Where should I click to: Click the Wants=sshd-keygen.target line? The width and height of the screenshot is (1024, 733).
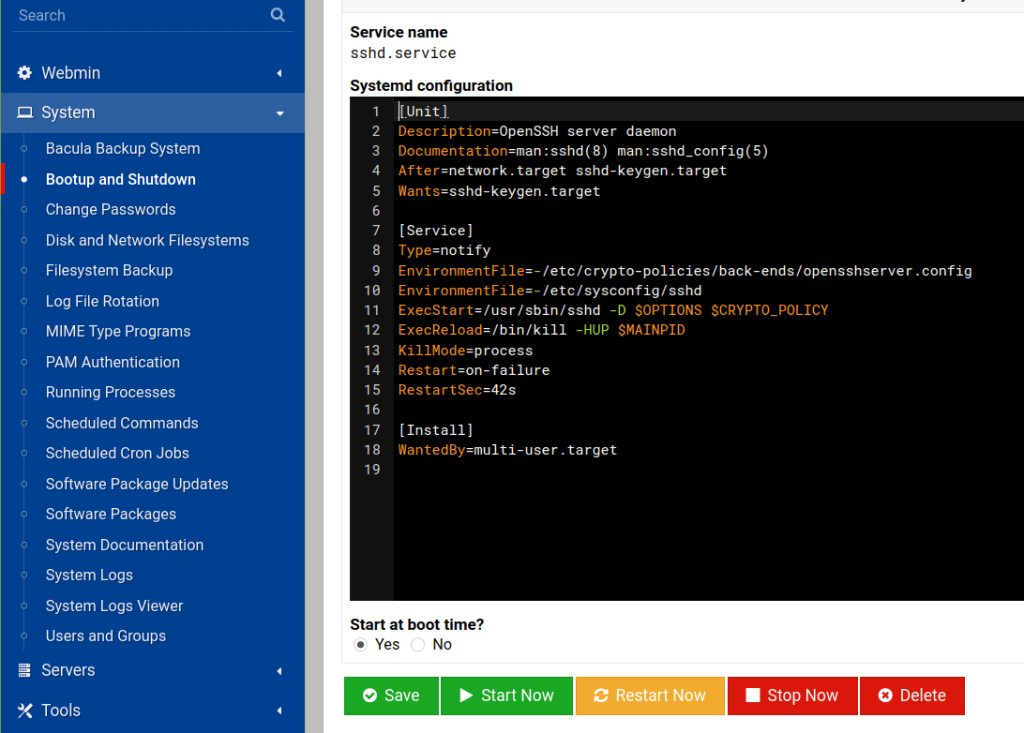coord(499,191)
